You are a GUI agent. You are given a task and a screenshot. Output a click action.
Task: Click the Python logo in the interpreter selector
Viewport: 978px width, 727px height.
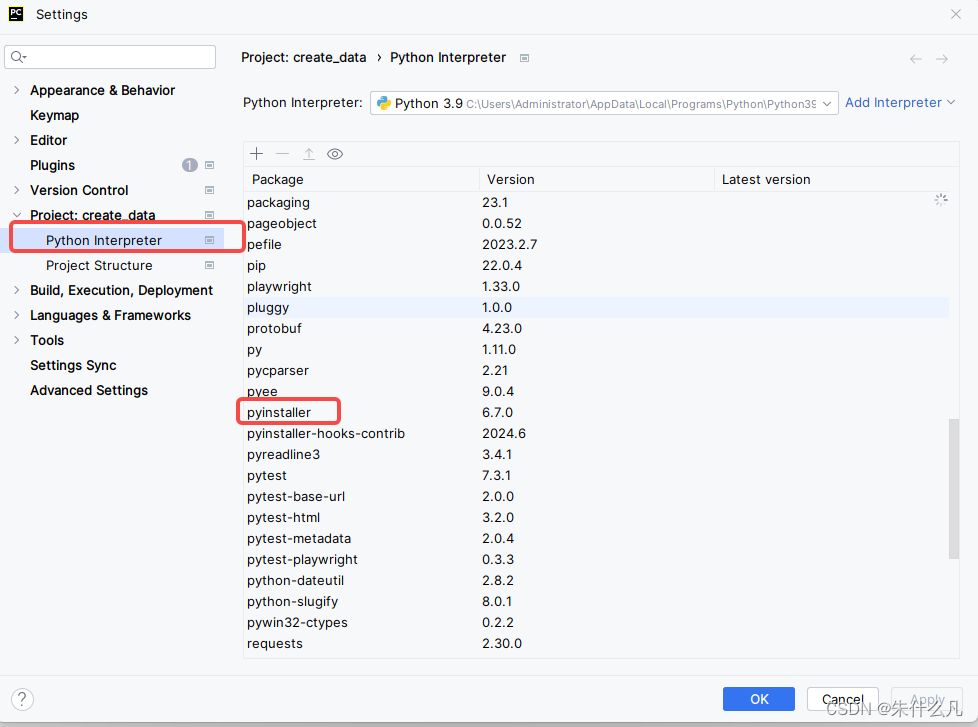click(x=384, y=103)
